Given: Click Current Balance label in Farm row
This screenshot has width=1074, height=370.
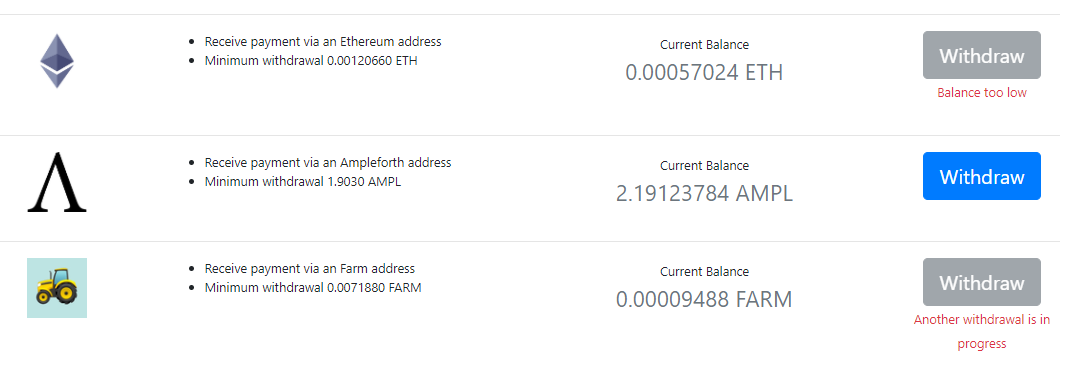Looking at the screenshot, I should (x=704, y=272).
